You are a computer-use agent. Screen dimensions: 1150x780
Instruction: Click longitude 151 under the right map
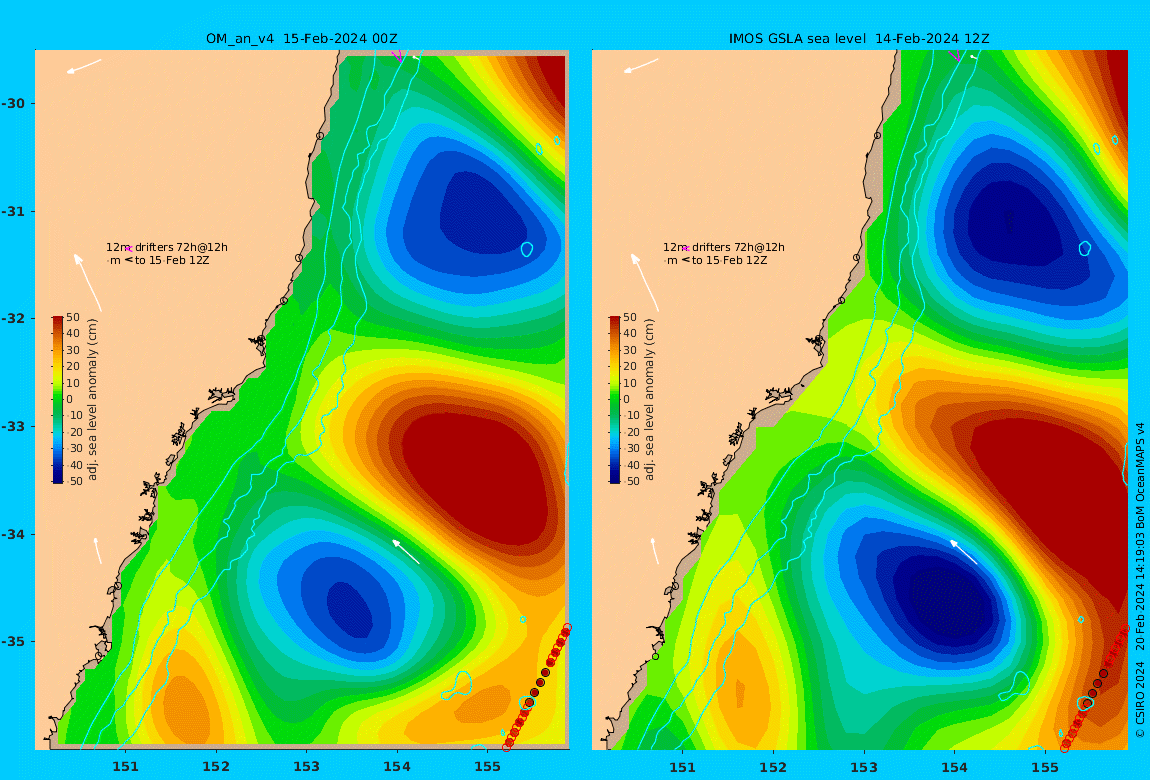683,767
